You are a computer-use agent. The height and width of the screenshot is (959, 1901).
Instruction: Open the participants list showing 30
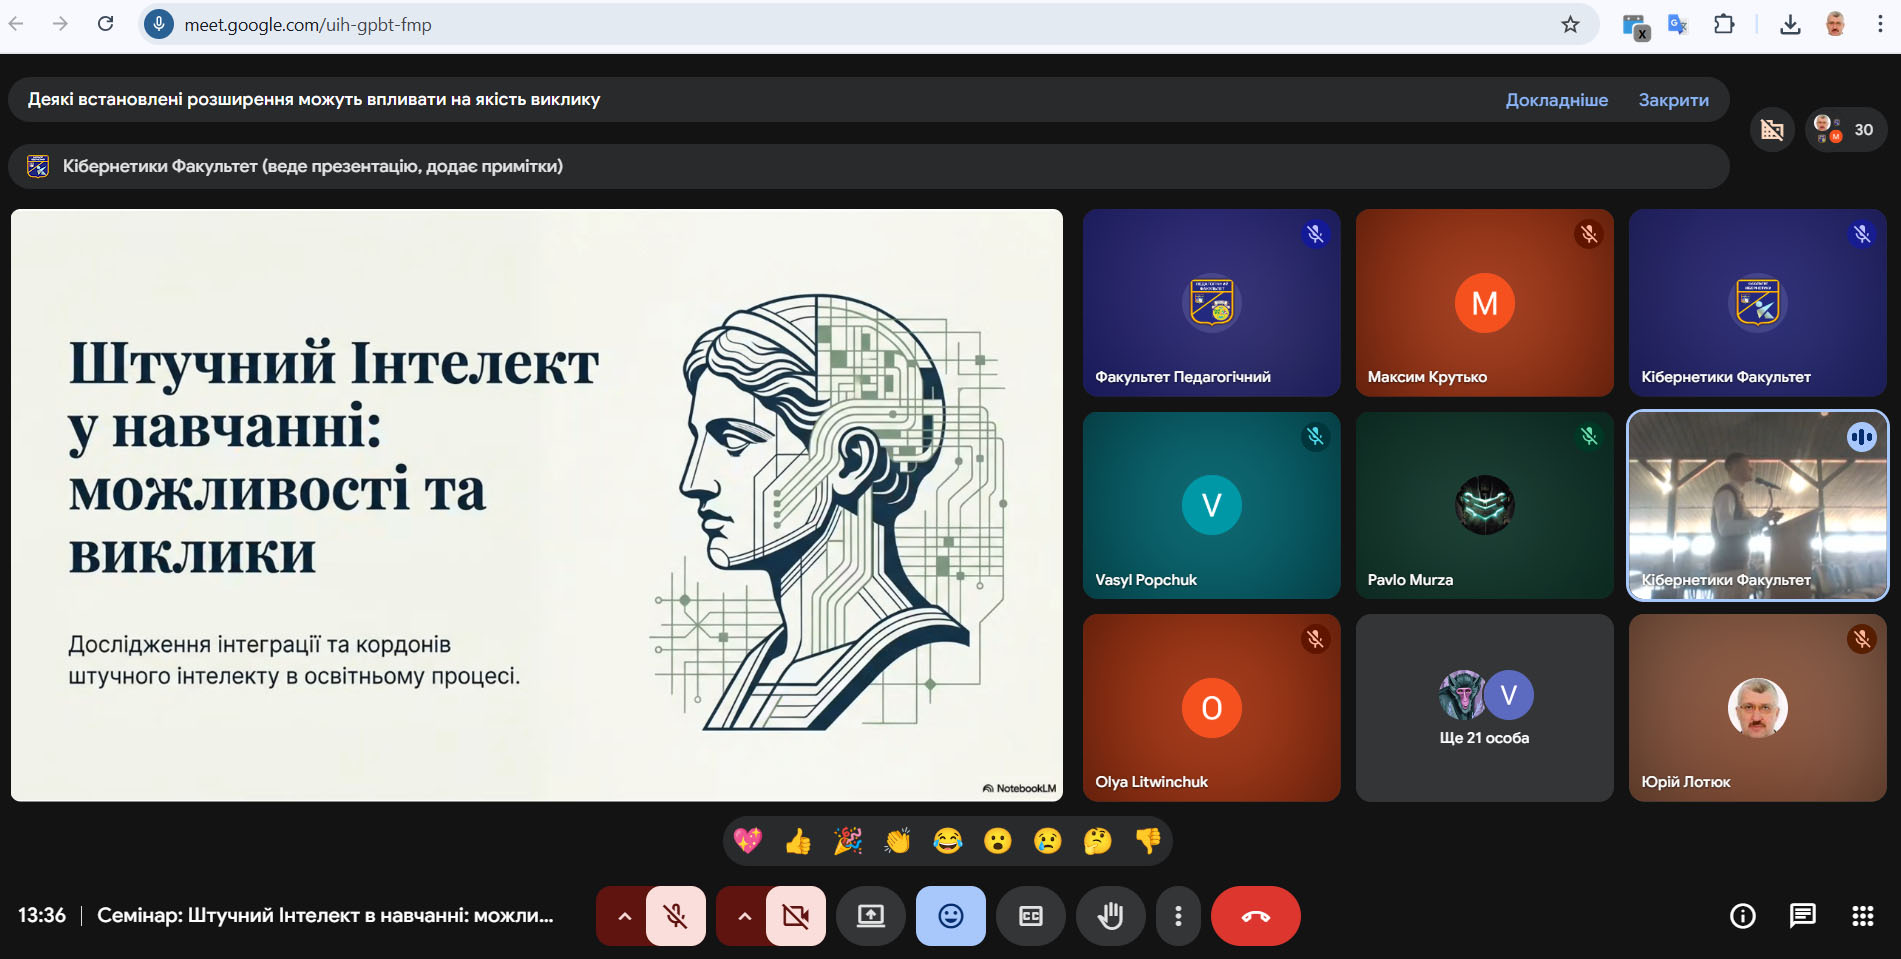pos(1846,130)
